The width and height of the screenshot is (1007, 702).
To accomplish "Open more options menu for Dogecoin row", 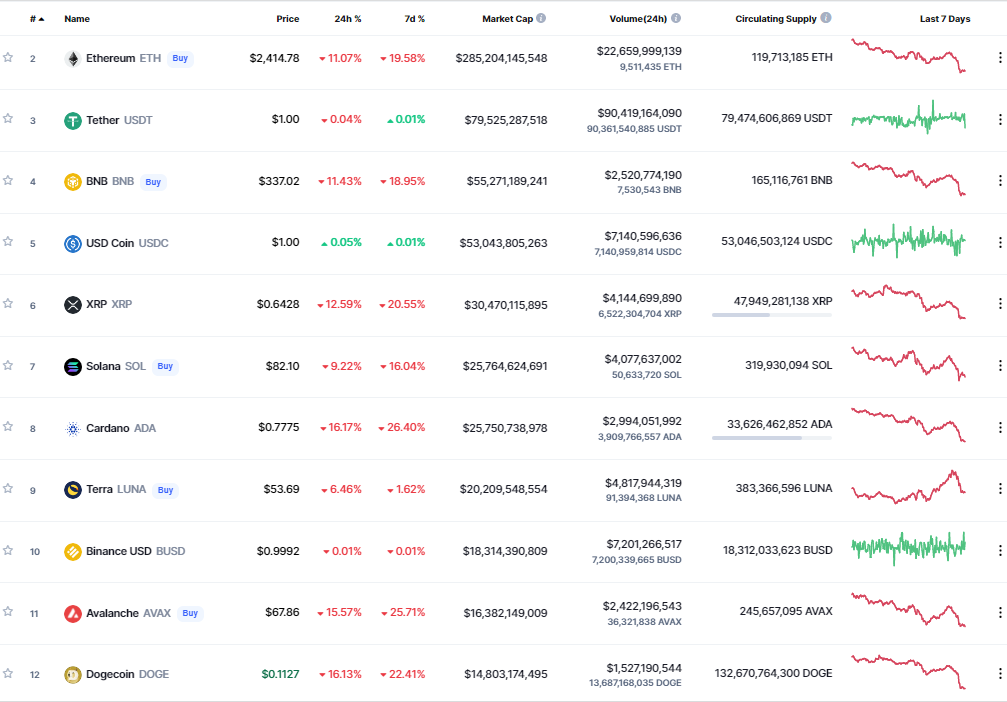I will pos(1000,673).
